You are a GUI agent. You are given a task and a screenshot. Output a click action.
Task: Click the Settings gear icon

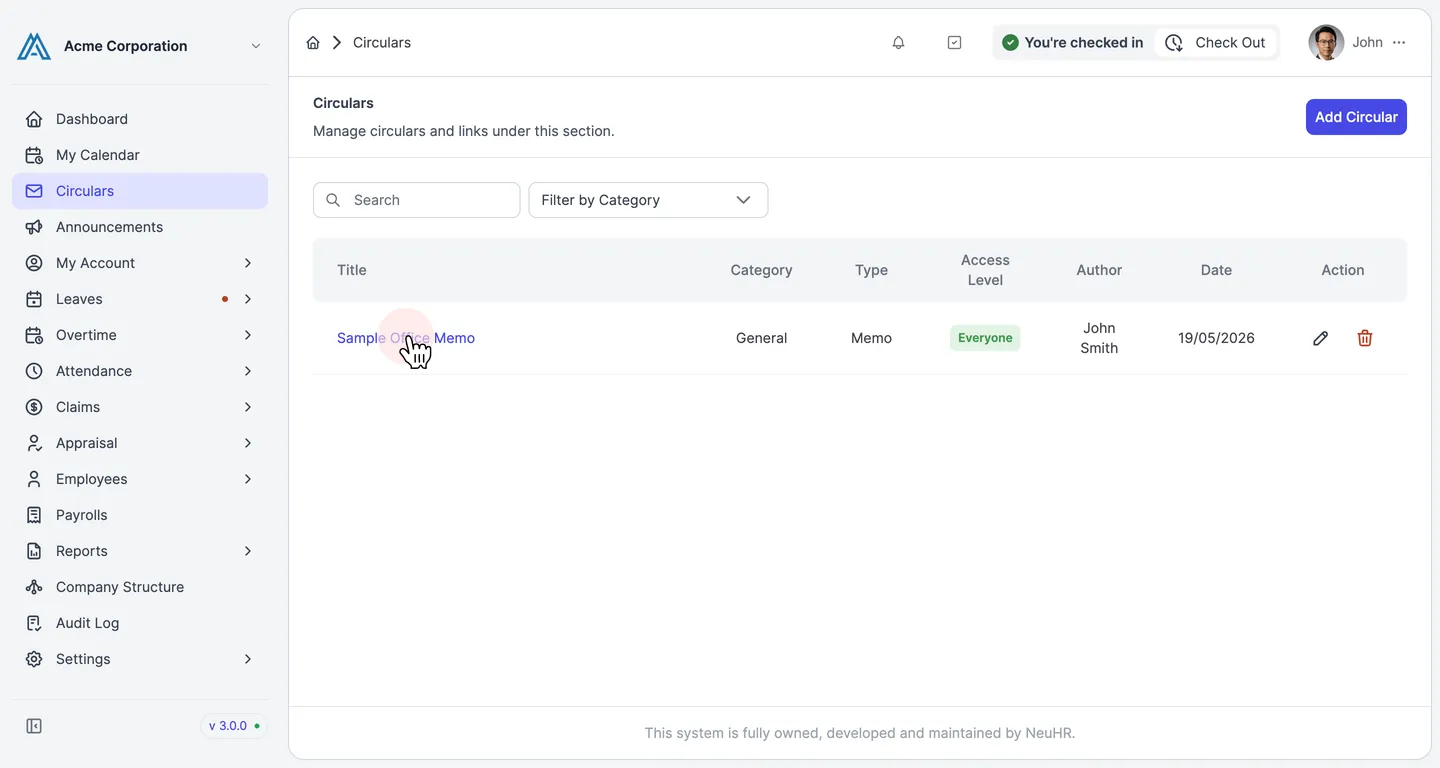pos(34,659)
